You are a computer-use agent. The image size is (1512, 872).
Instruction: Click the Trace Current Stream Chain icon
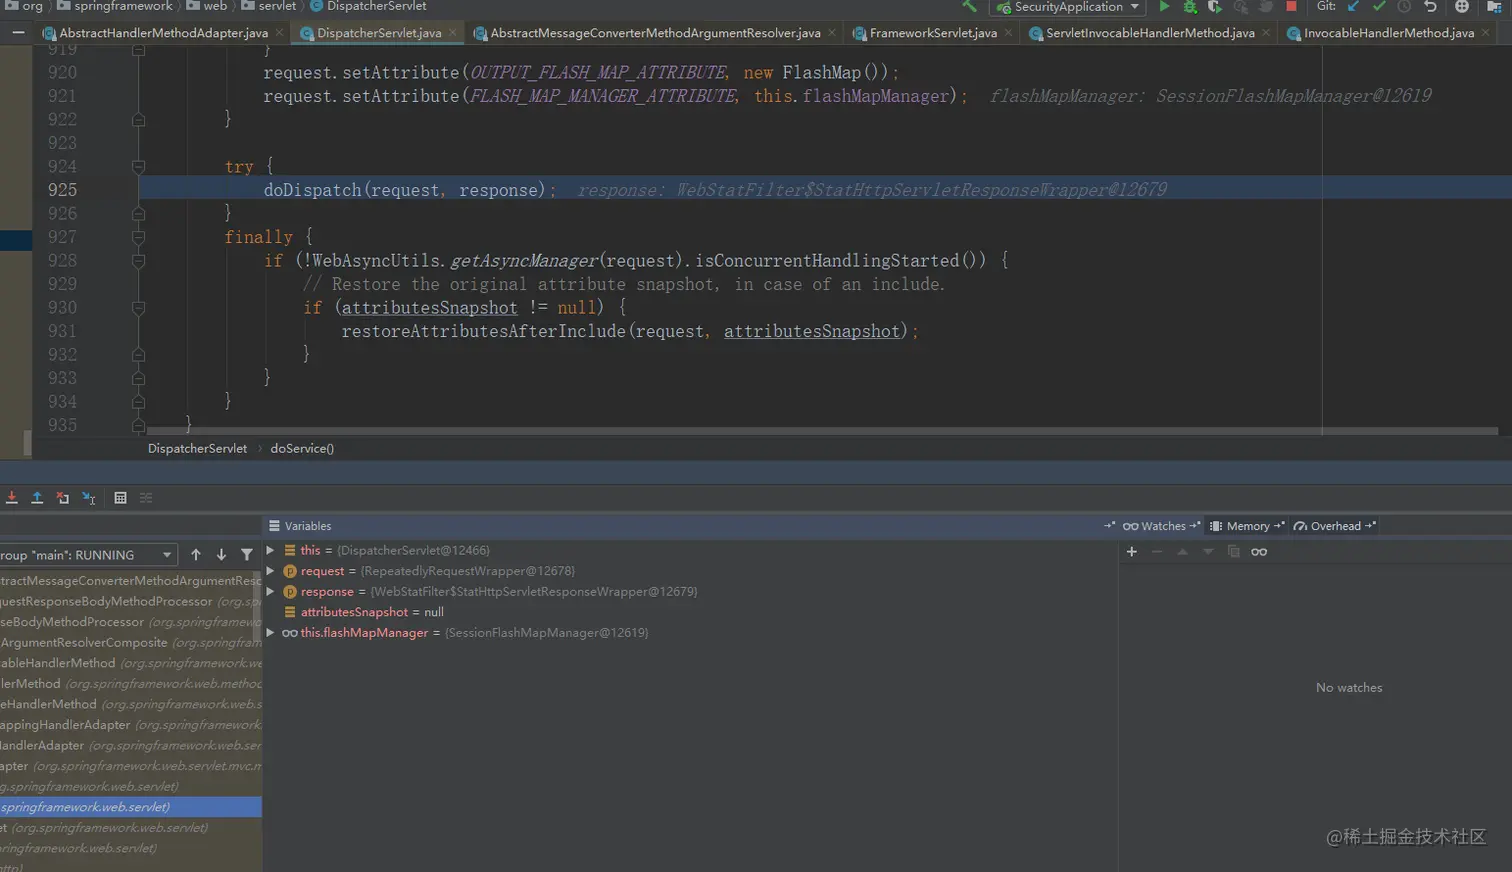(146, 498)
